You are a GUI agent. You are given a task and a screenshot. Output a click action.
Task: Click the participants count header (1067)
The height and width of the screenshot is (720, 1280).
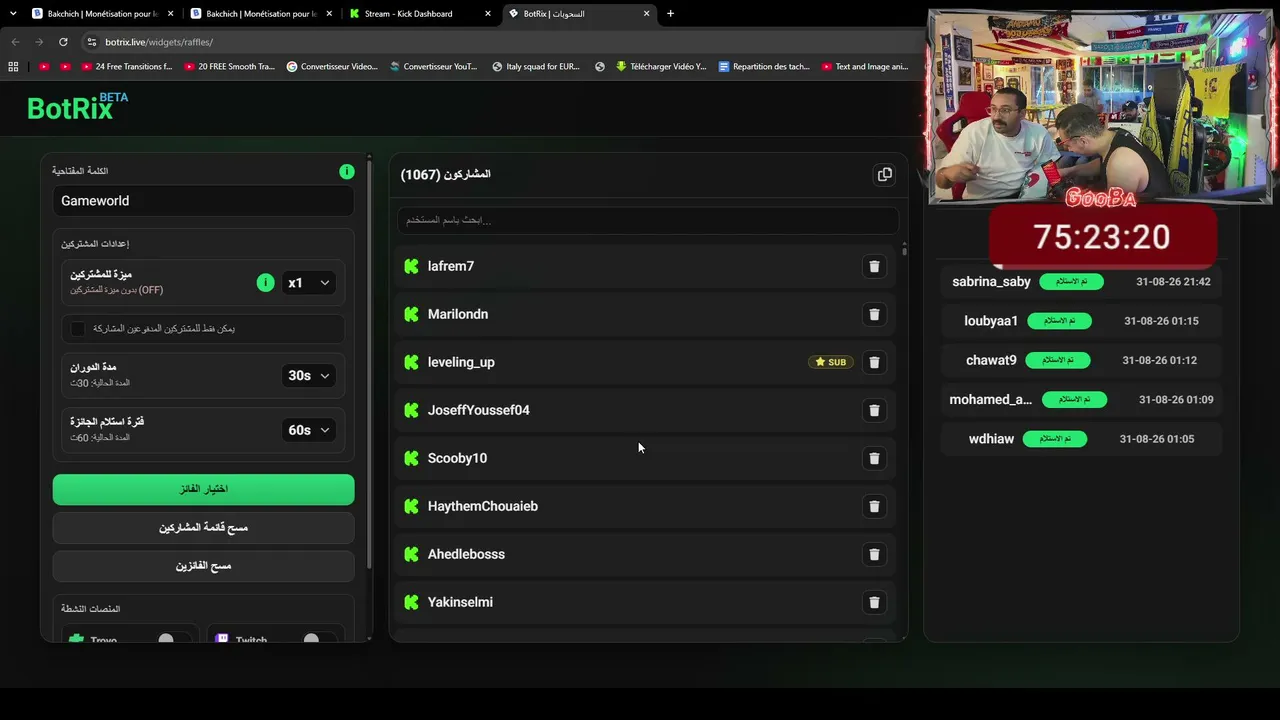coord(446,175)
